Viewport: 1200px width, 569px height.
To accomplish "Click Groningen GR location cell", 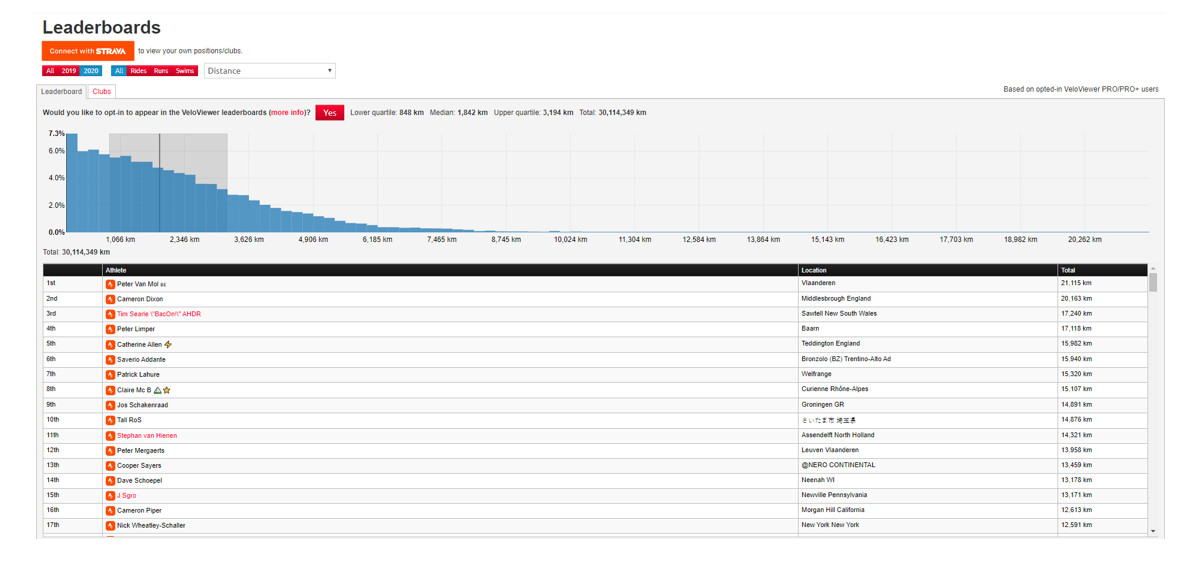I will [928, 405].
